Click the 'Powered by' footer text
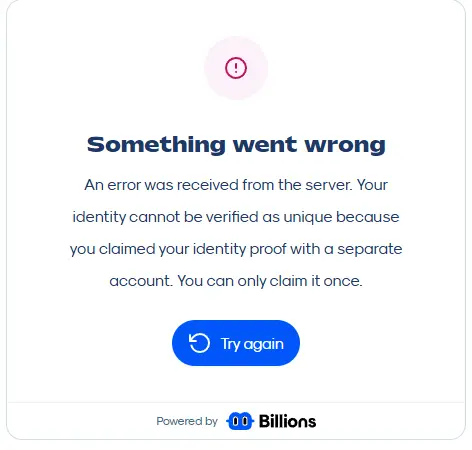 (x=187, y=421)
